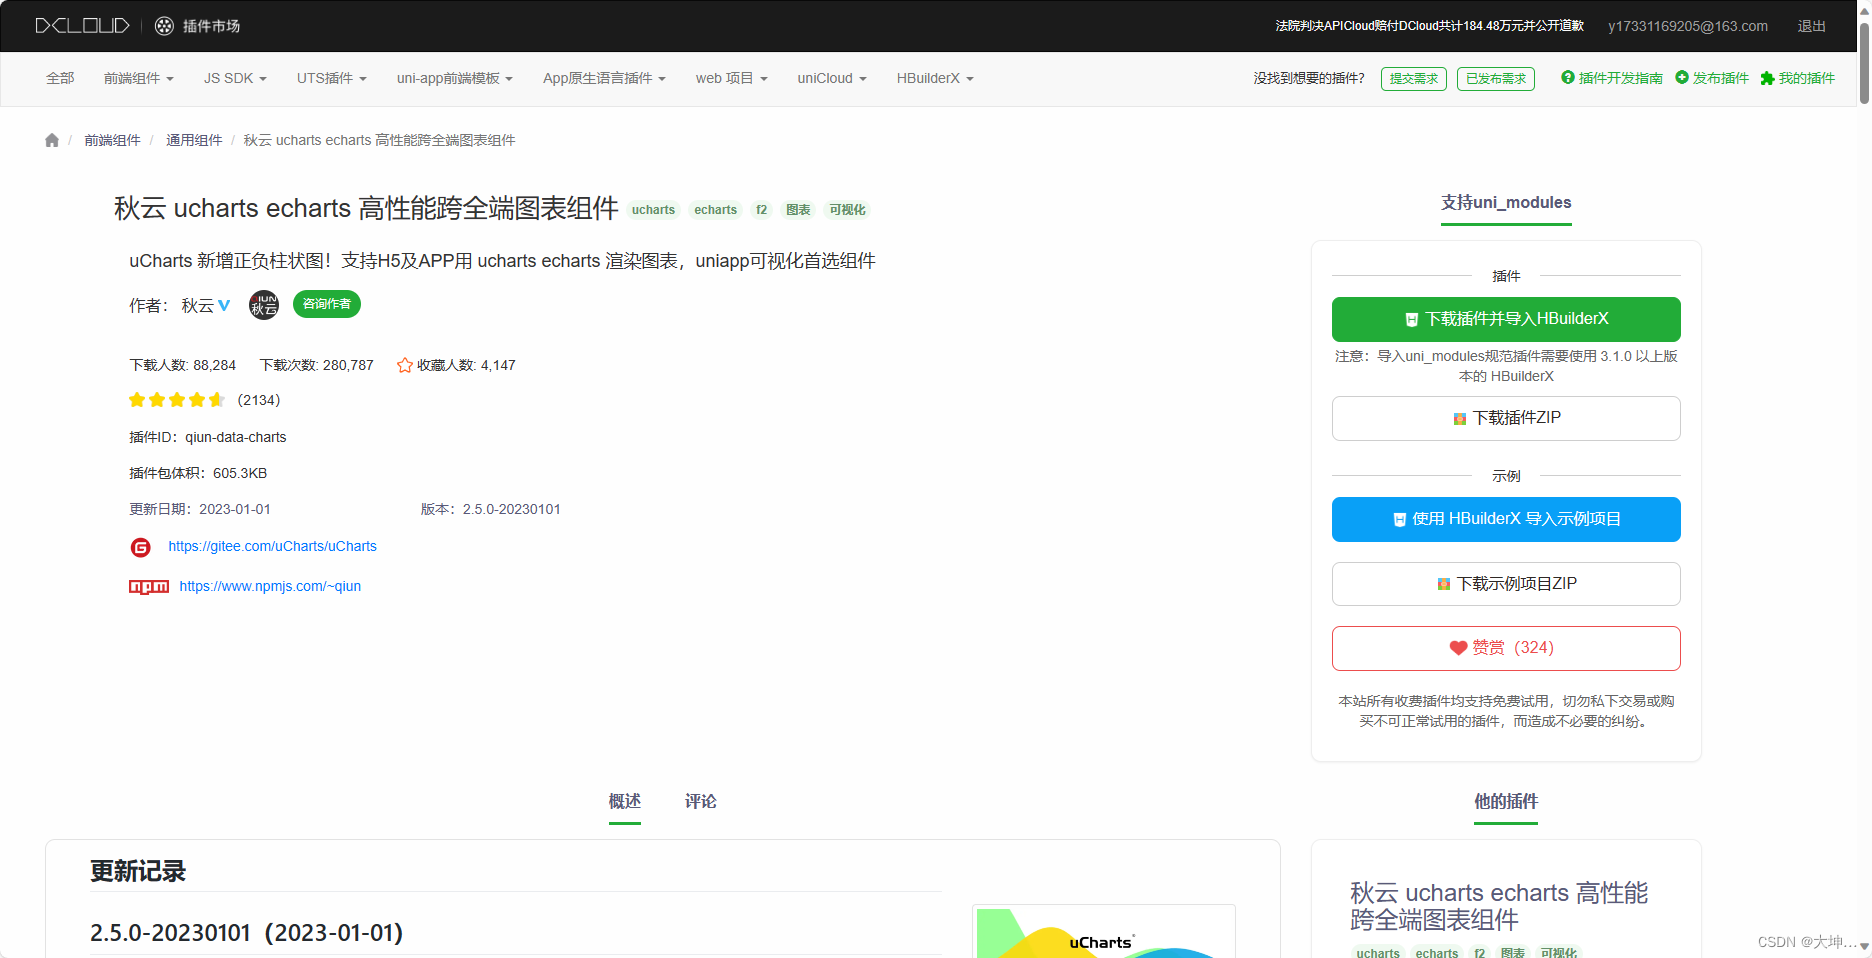Go to the home breadcrumb icon
This screenshot has width=1872, height=958.
point(52,140)
